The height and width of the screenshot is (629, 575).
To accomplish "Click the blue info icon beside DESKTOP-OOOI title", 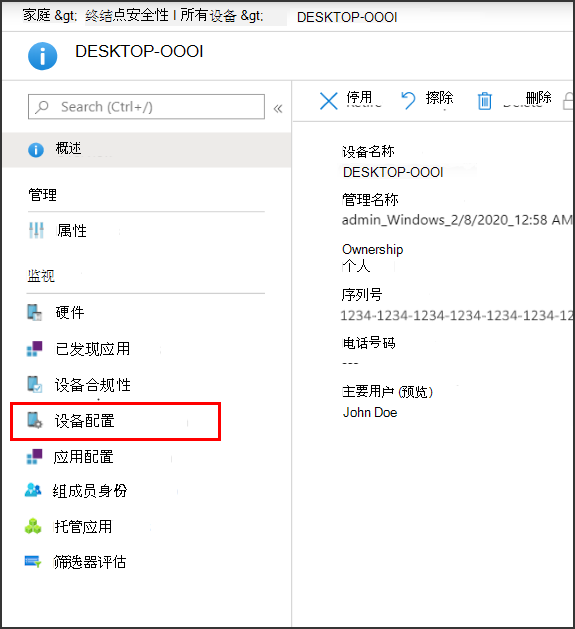I will pos(42,56).
